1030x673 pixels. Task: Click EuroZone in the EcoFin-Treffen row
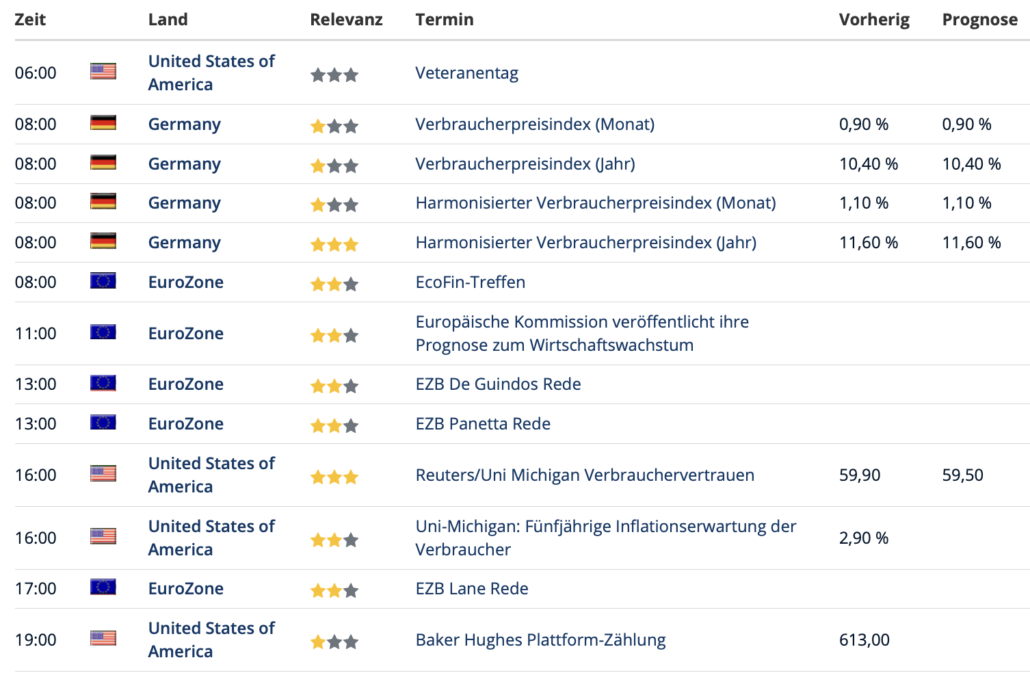point(186,282)
